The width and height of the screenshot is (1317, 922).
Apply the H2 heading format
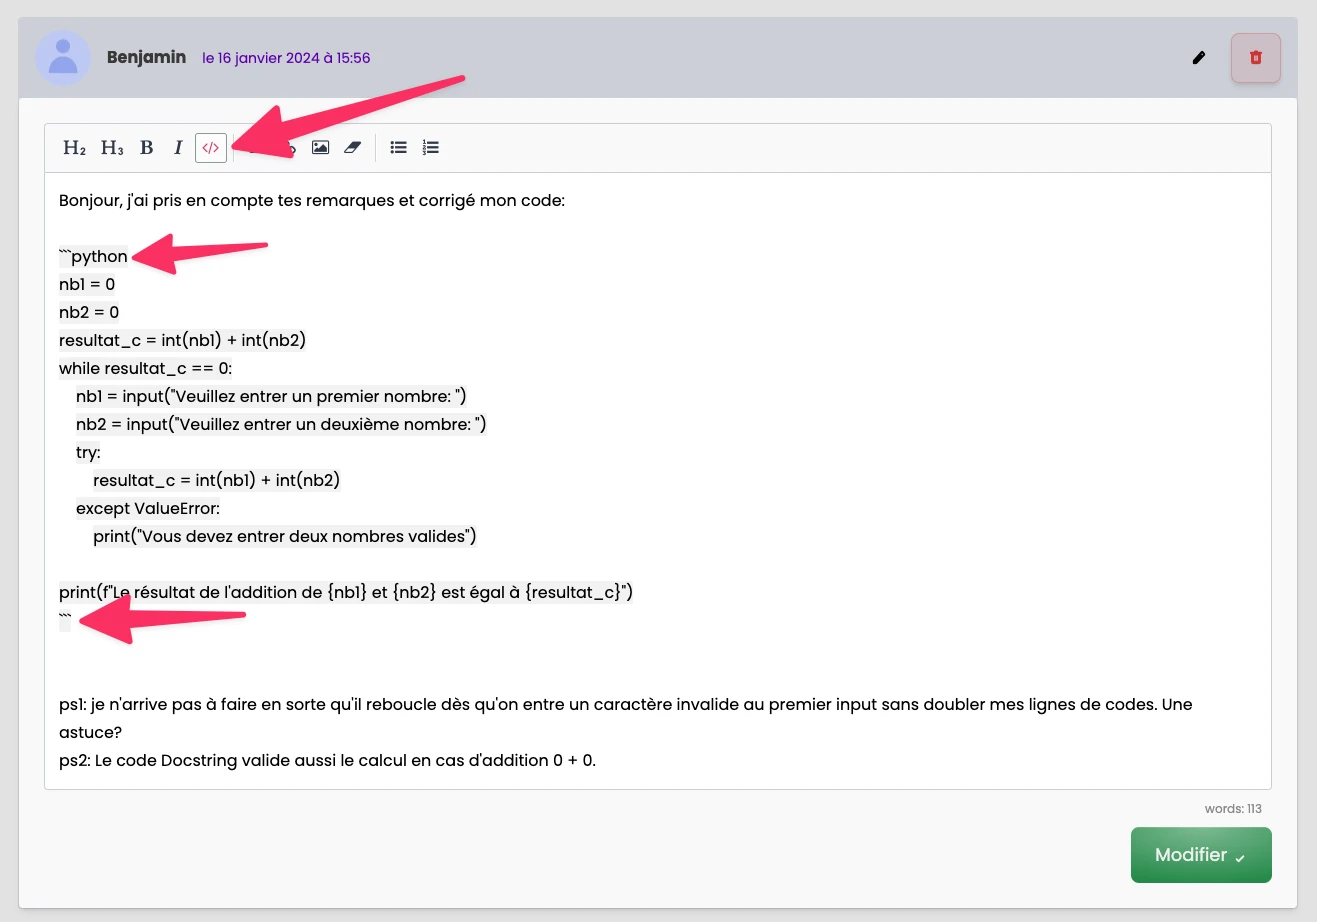coord(74,148)
